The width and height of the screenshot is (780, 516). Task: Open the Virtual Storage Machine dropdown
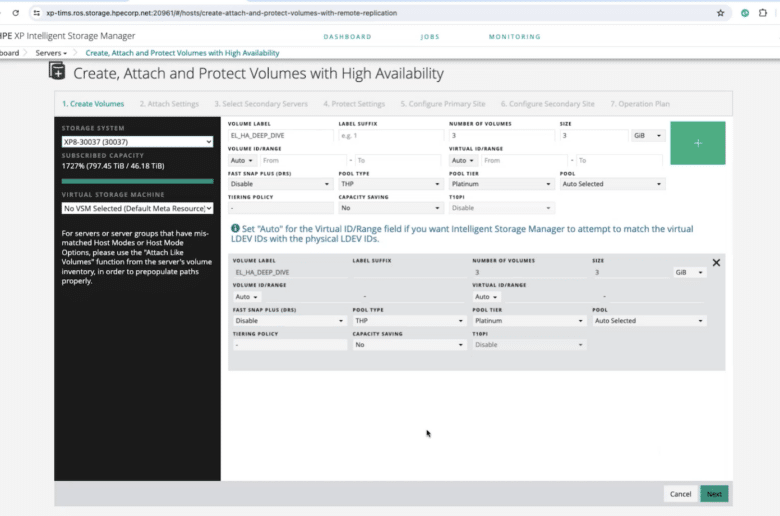tap(137, 208)
